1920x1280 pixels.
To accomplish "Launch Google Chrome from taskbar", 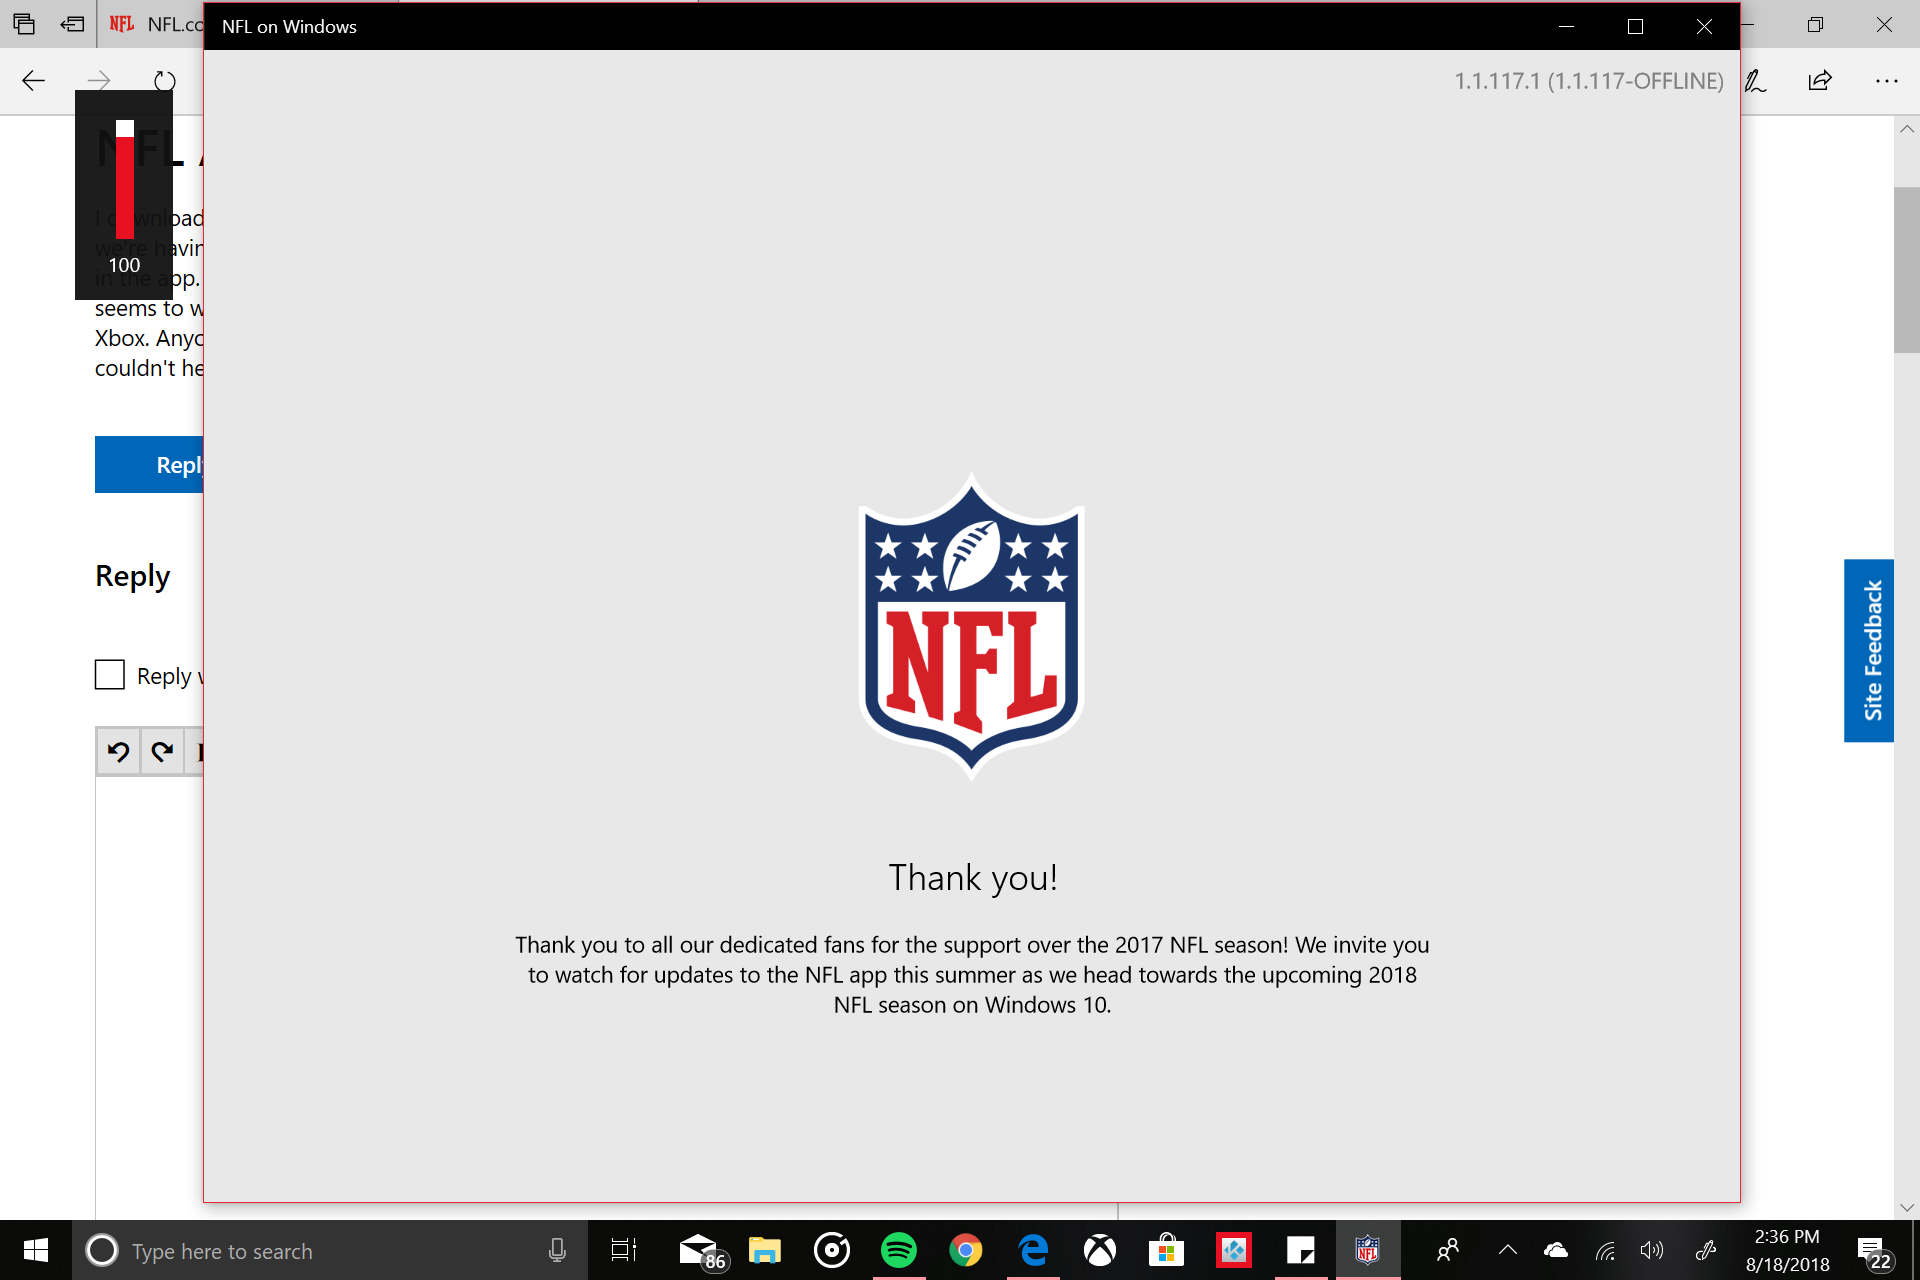I will (x=966, y=1250).
